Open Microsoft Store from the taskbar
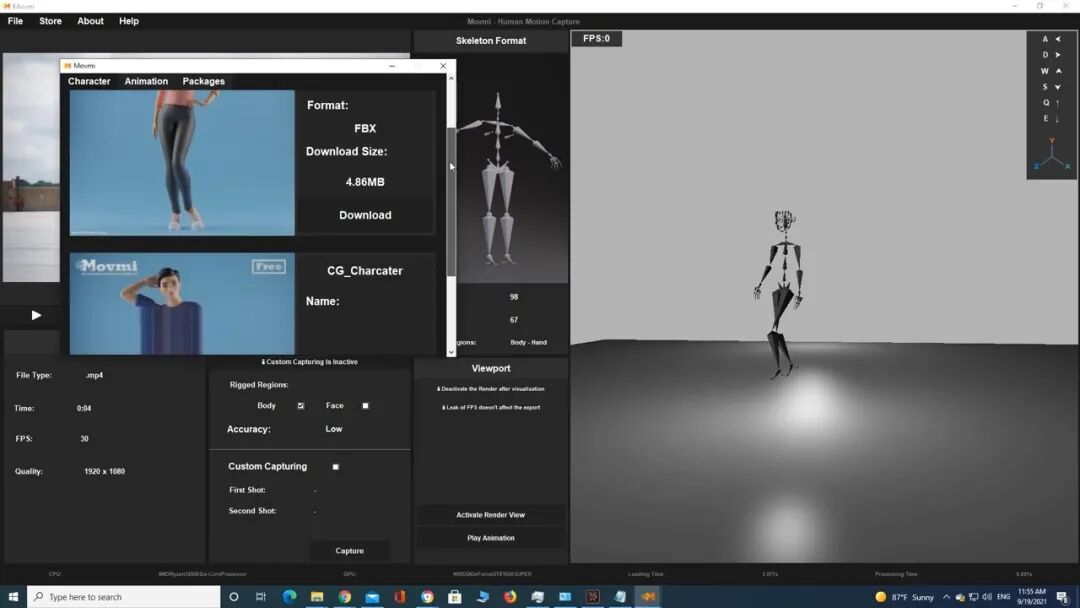Viewport: 1080px width, 608px height. [455, 596]
